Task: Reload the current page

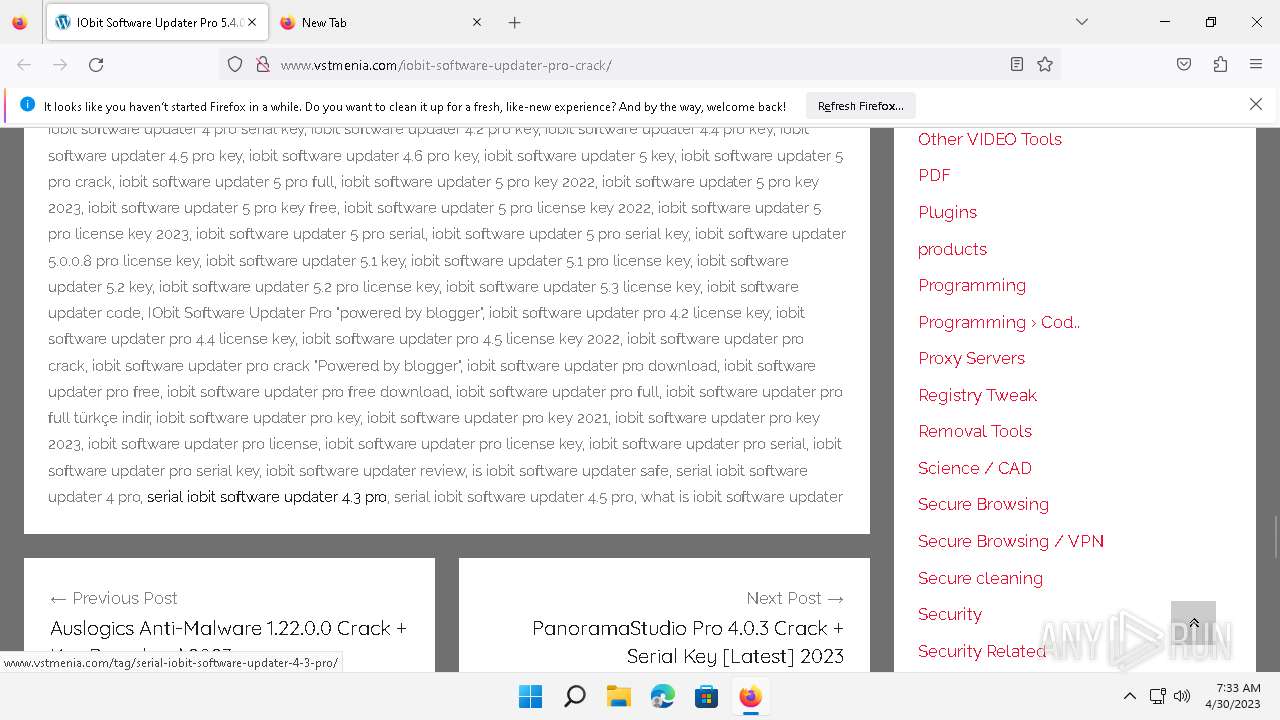Action: point(96,64)
